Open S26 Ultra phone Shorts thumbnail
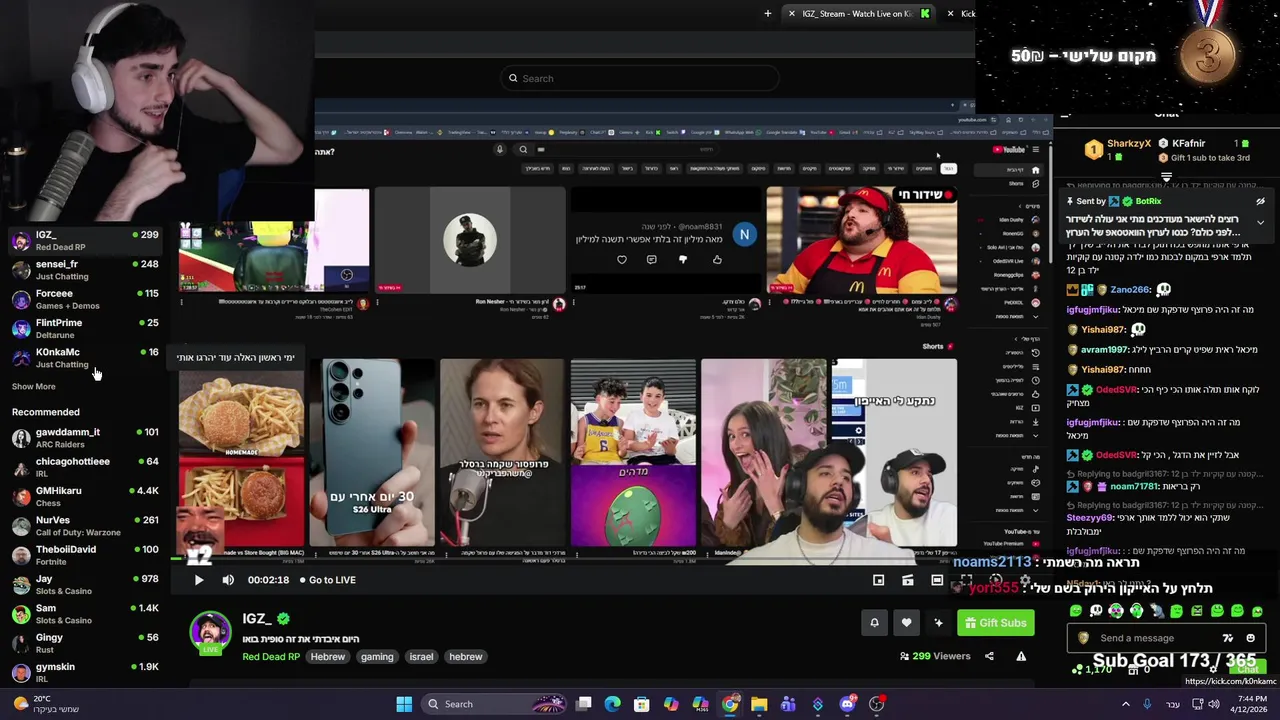 [x=372, y=453]
